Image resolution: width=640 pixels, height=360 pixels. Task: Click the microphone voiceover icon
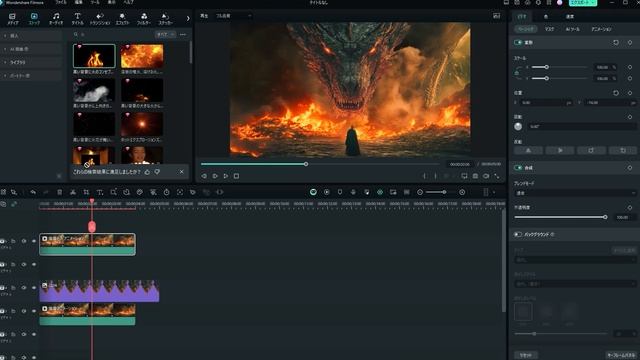pyautogui.click(x=353, y=192)
